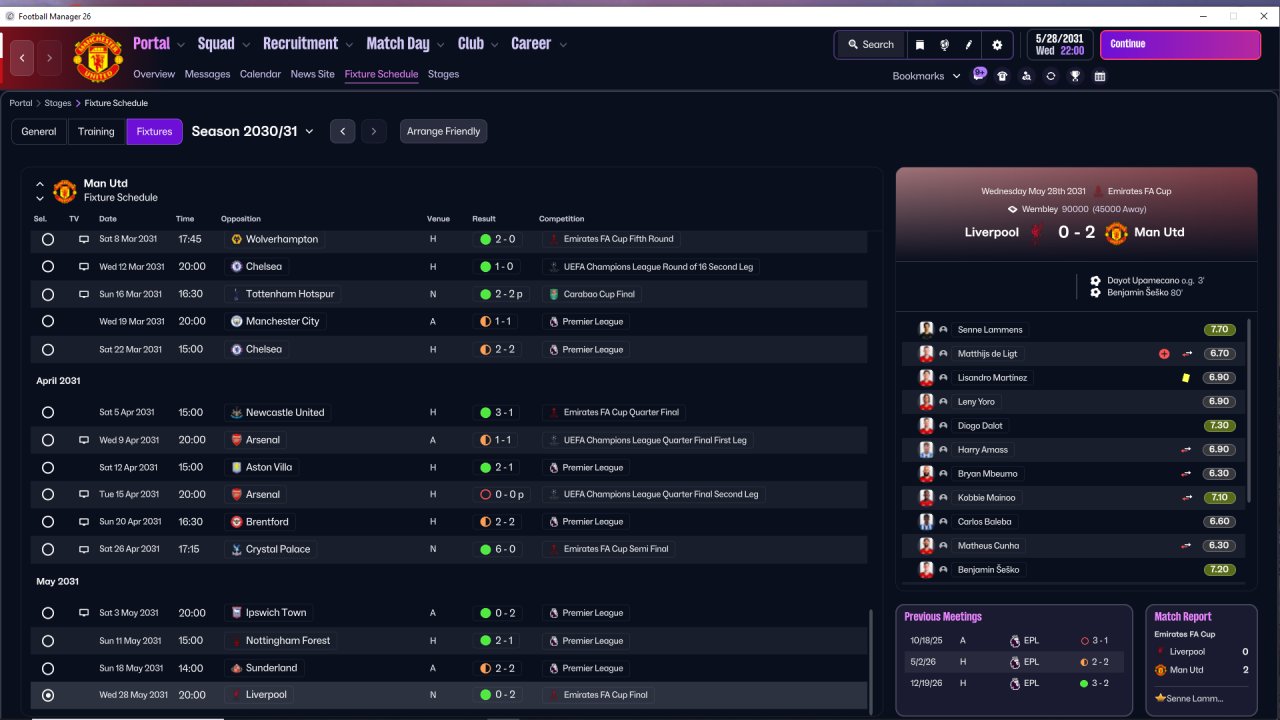Screen dimensions: 1280x720
Task: Select the Brentford fixture radio button
Action: point(48,522)
